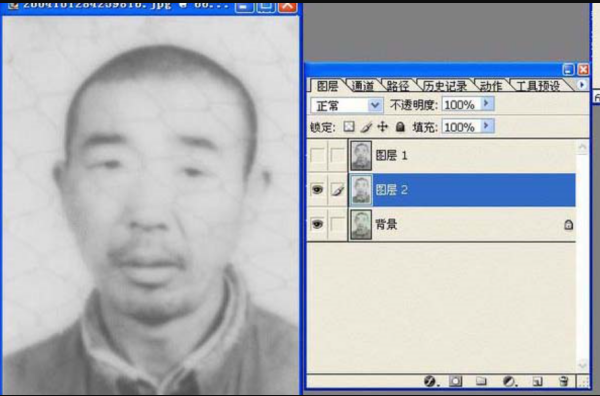600x396 pixels.
Task: Click the image document title bar icon
Action: pyautogui.click(x=13, y=6)
